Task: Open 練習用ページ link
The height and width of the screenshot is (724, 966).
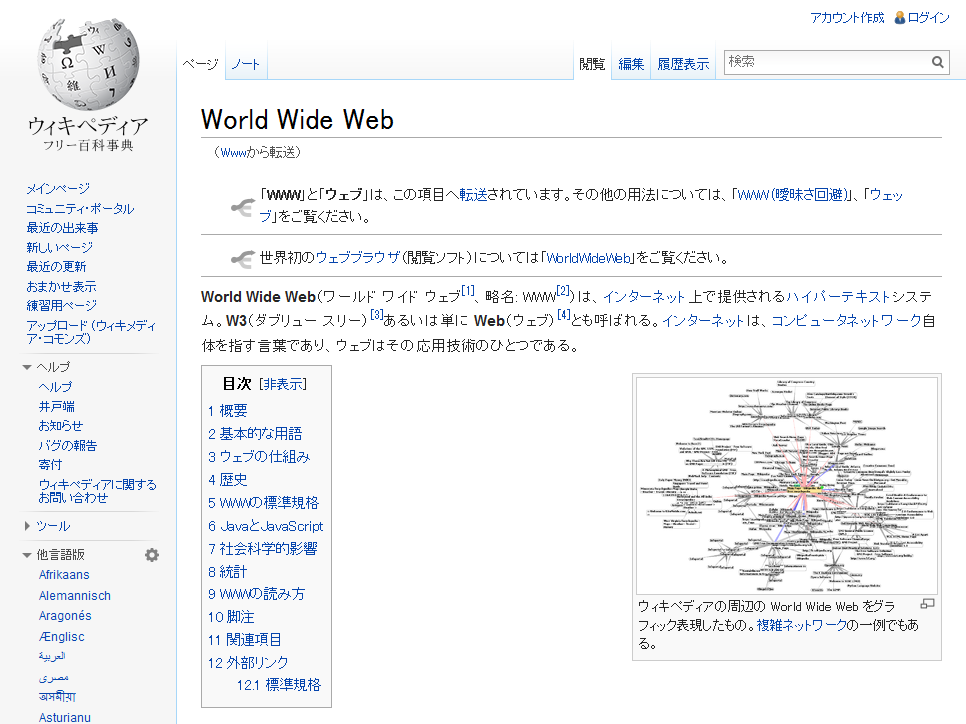Action: [62, 306]
